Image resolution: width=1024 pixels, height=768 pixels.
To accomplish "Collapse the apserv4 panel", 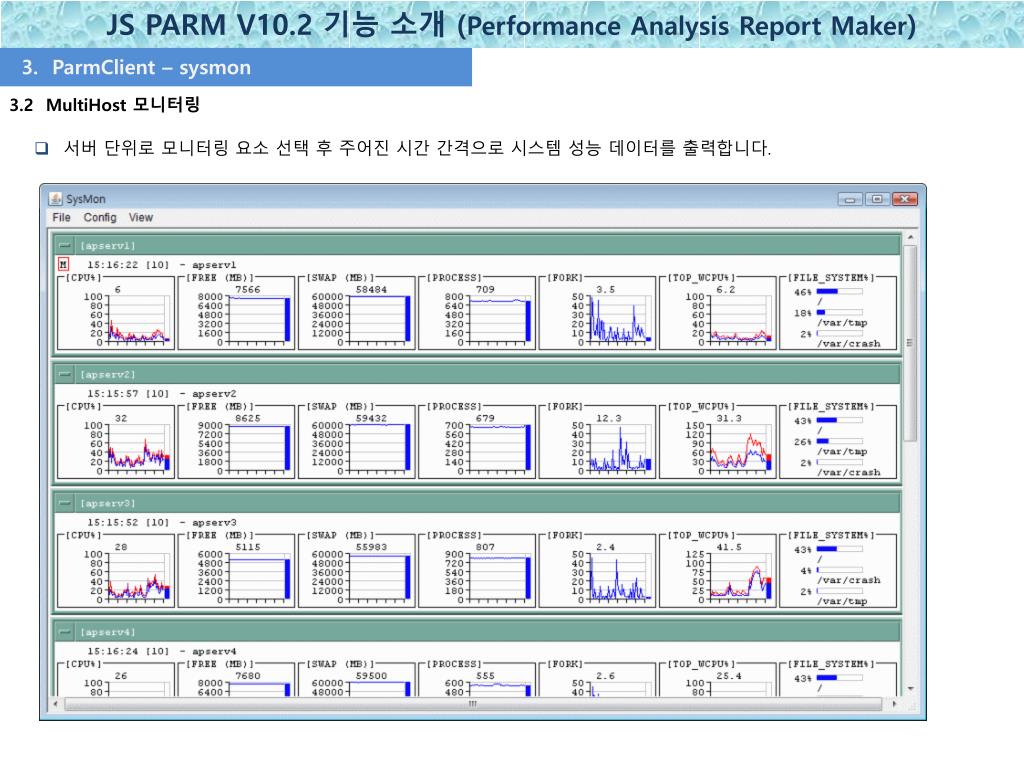I will tap(65, 632).
